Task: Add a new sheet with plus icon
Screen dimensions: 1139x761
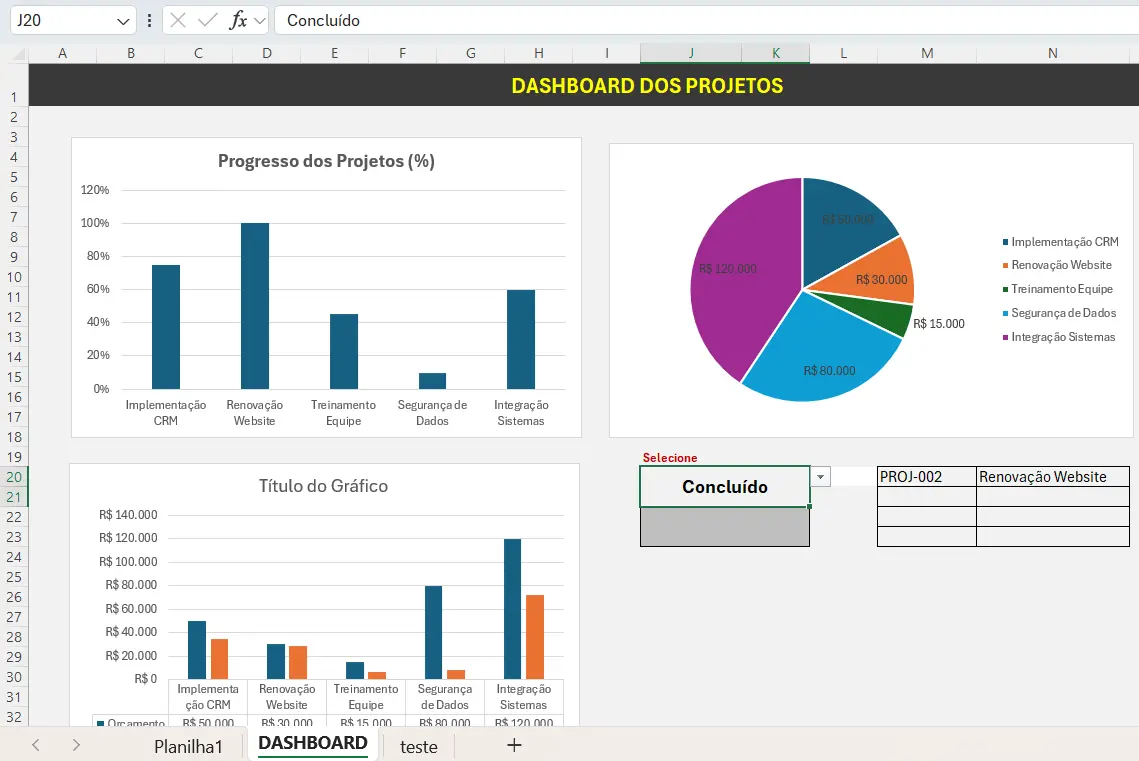Action: (514, 745)
